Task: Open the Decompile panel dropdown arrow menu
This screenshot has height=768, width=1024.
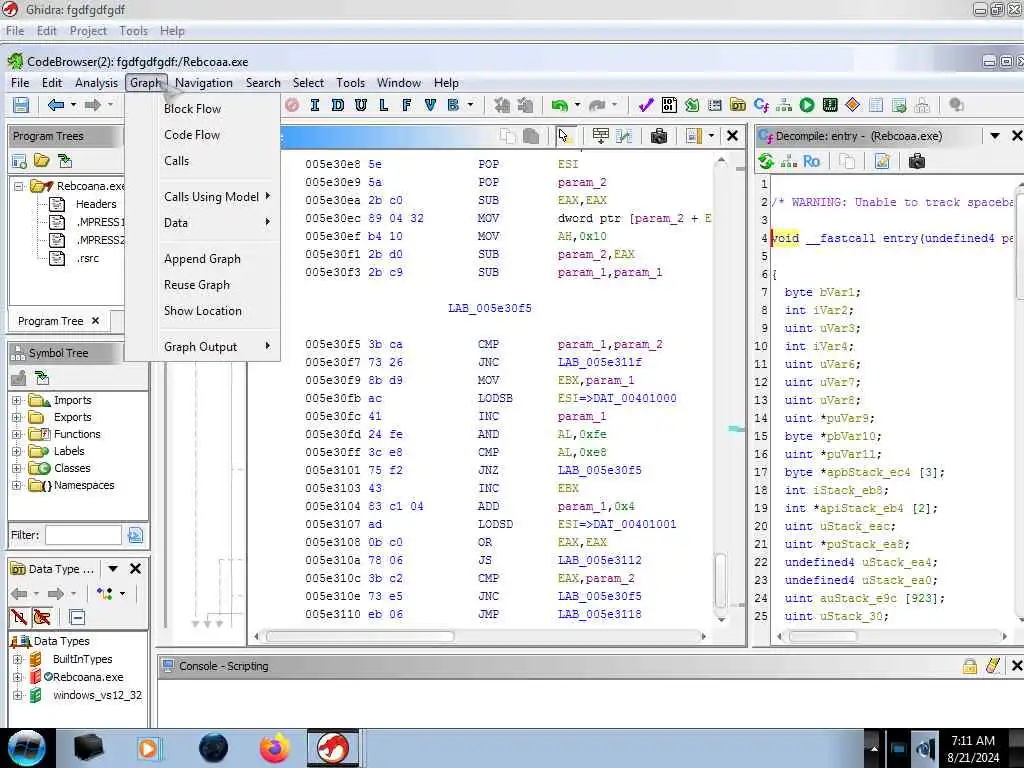Action: [995, 136]
